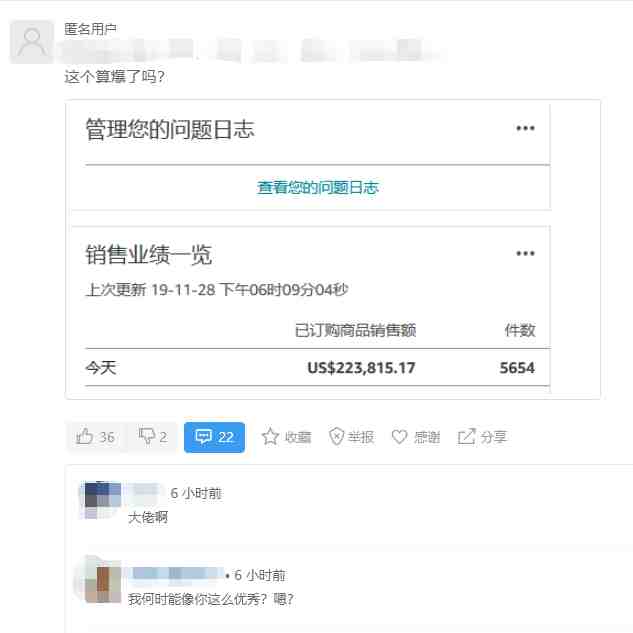Click the US$223,815.17 sales amount
The height and width of the screenshot is (633, 633).
(x=361, y=368)
